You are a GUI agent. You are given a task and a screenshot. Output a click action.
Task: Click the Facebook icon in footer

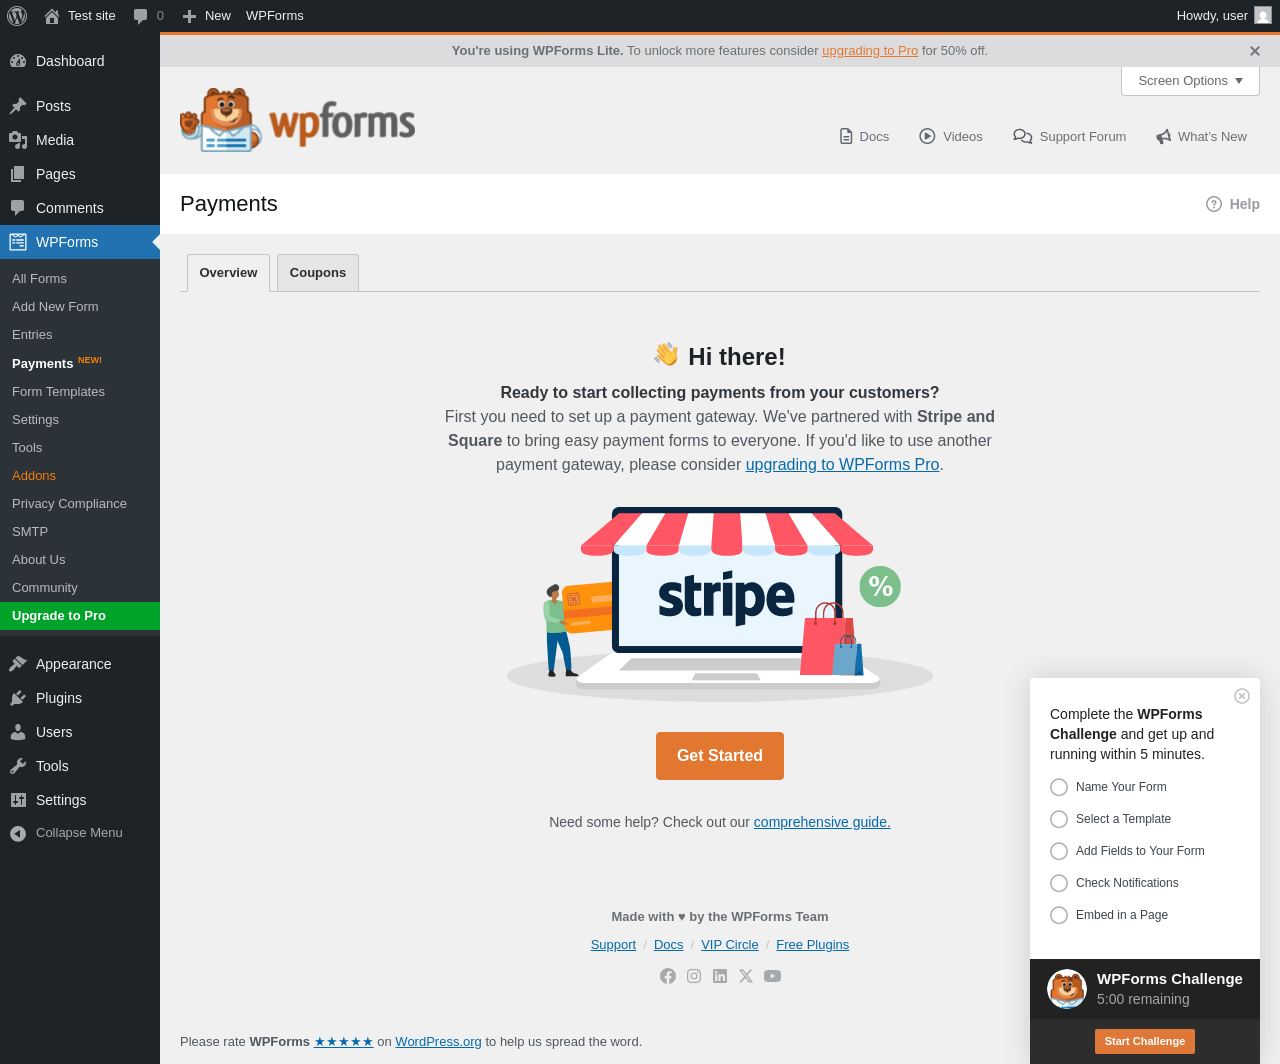tap(668, 976)
